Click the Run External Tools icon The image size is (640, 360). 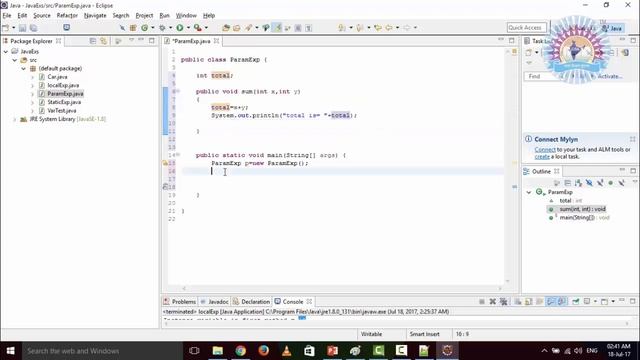pyautogui.click(x=197, y=28)
